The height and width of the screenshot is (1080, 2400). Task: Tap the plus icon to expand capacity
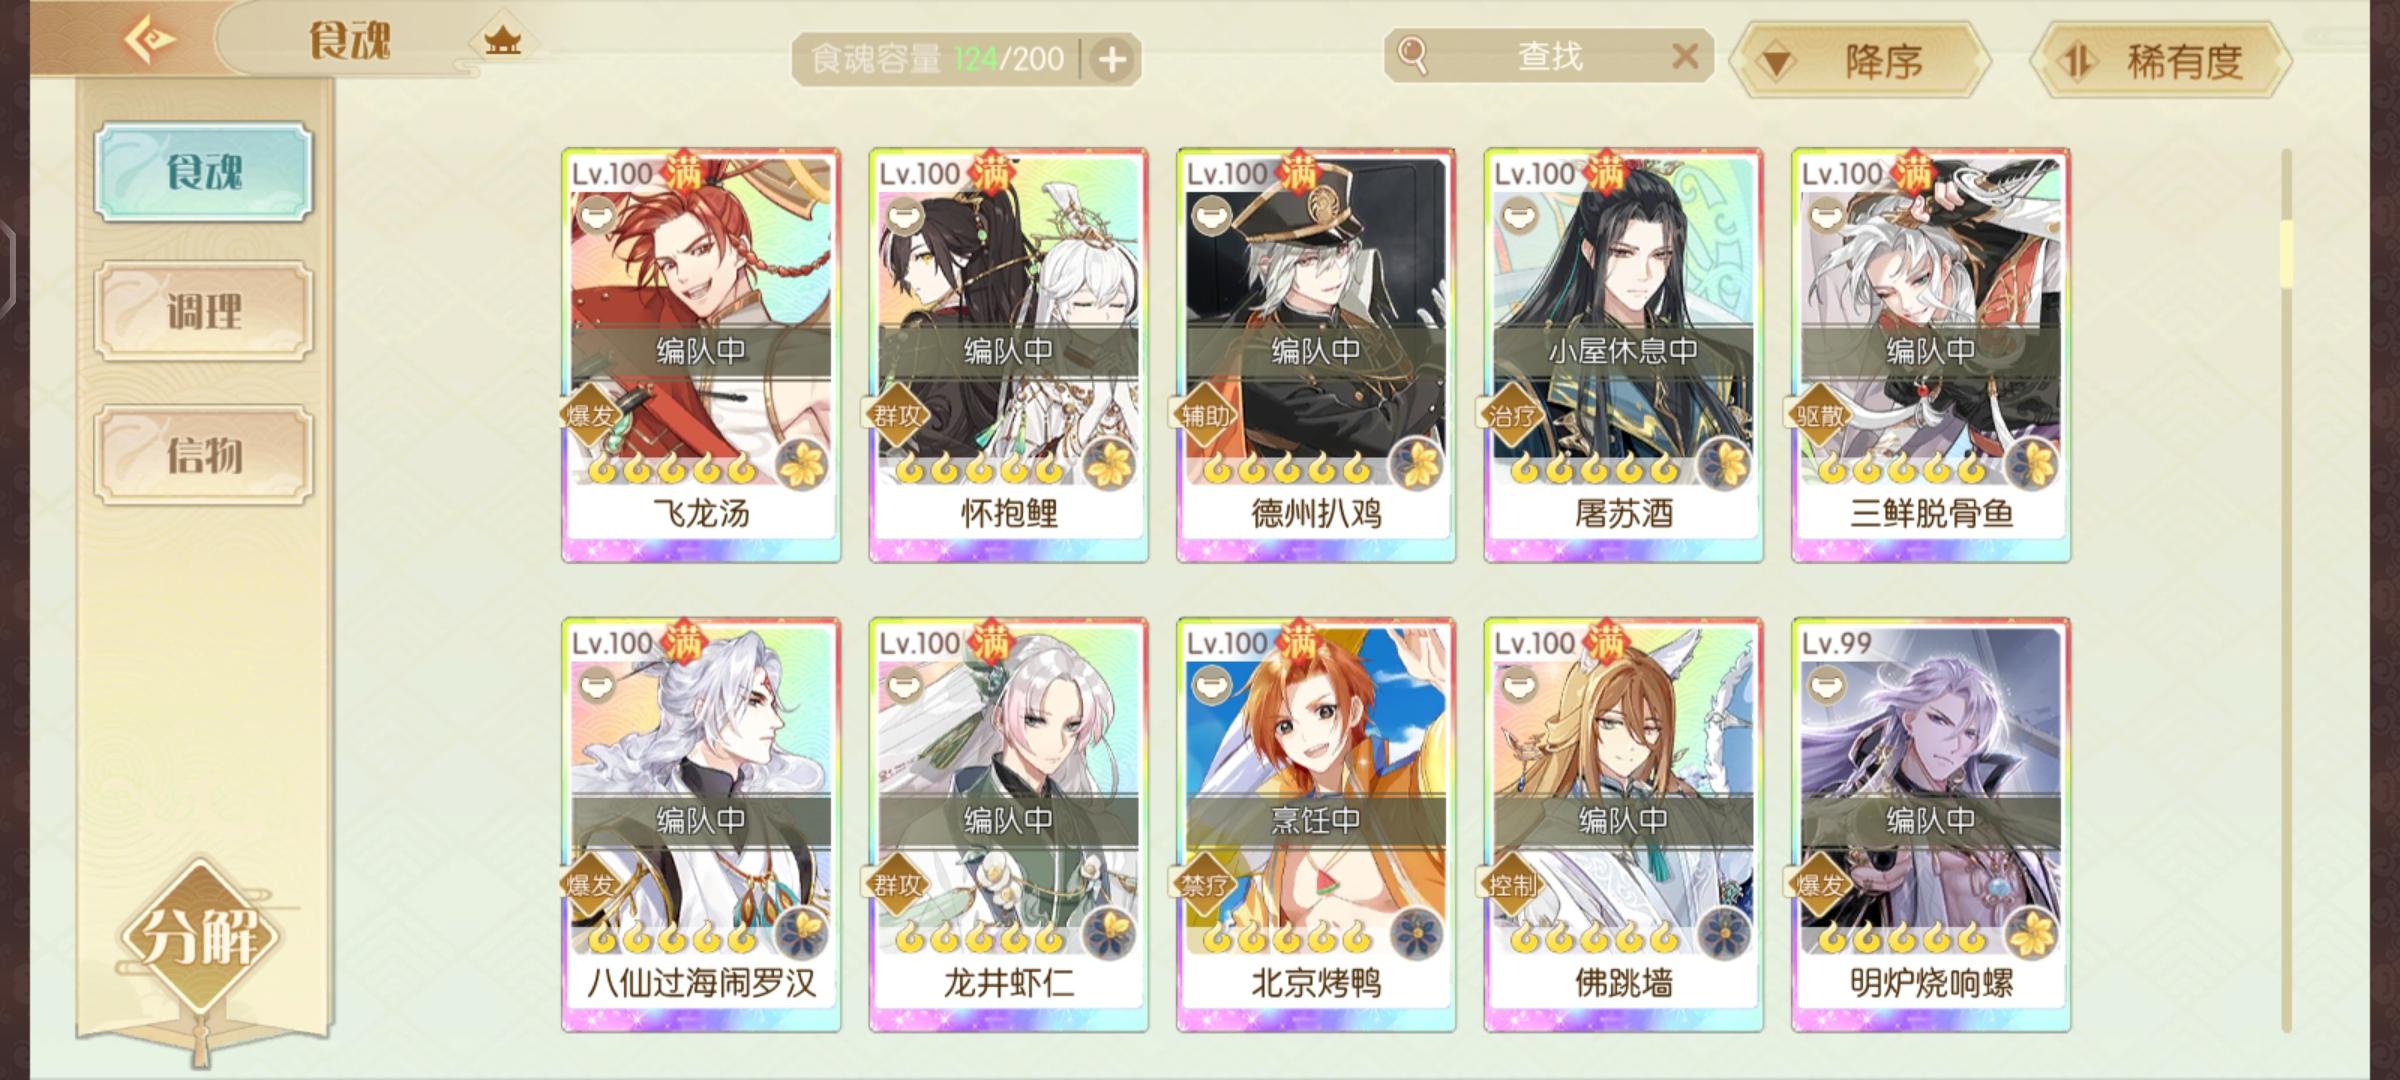click(1112, 60)
